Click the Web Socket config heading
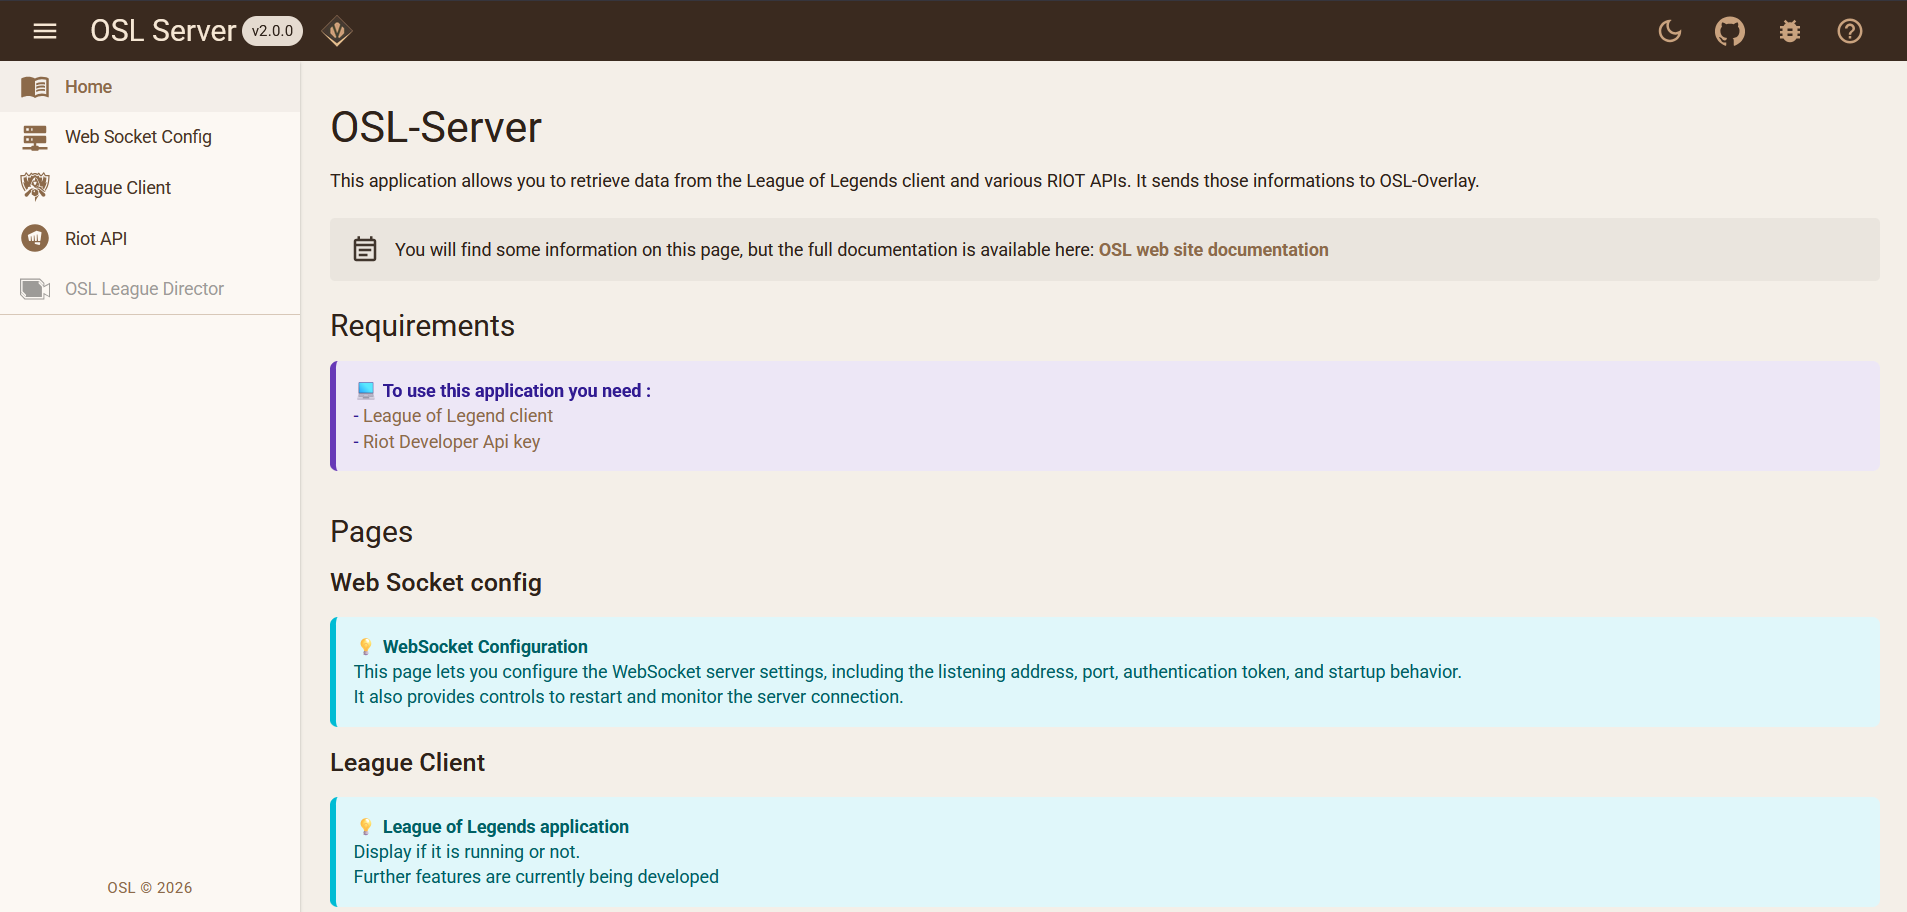Viewport: 1907px width, 912px height. coord(436,583)
